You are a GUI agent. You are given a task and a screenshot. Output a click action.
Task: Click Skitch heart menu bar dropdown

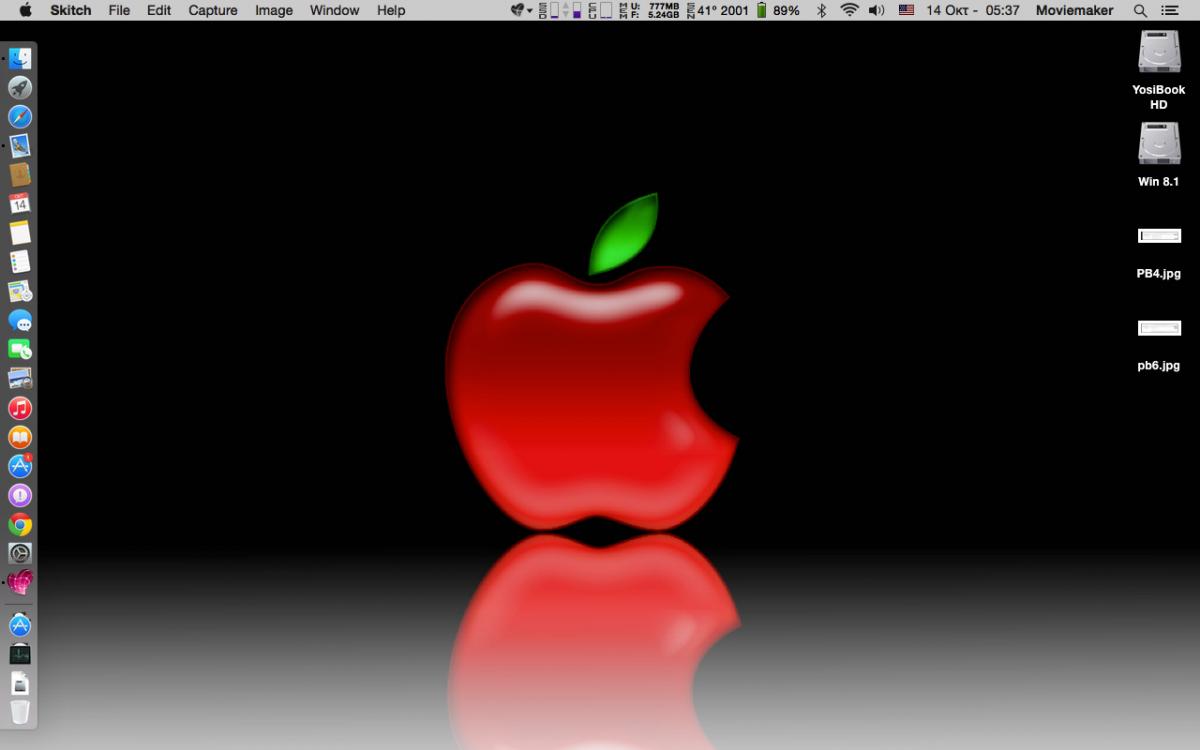(521, 10)
